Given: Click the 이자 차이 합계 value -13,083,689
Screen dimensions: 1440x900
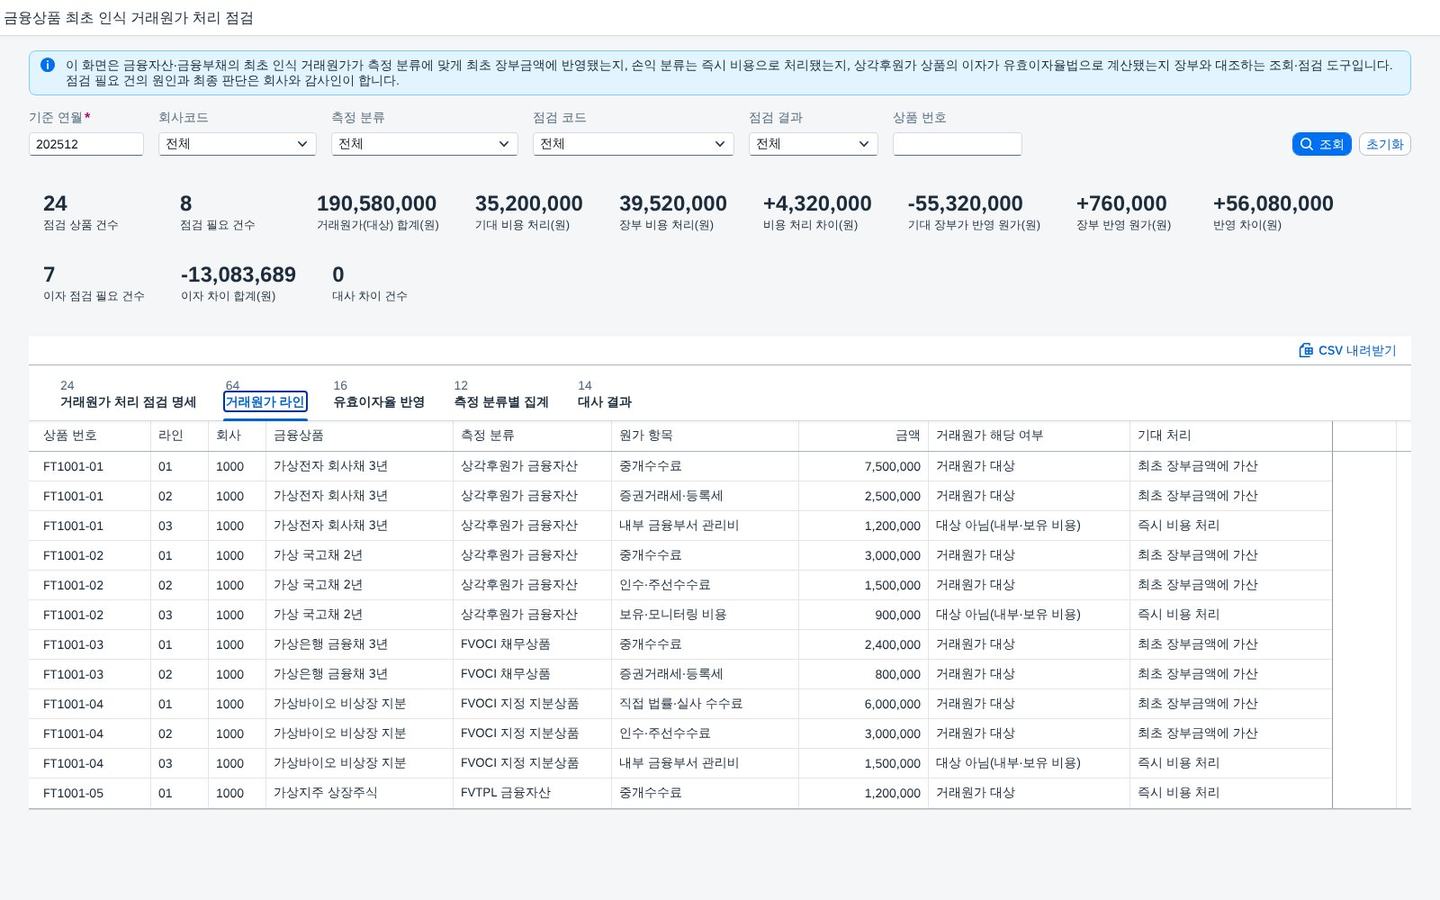Looking at the screenshot, I should 238,275.
